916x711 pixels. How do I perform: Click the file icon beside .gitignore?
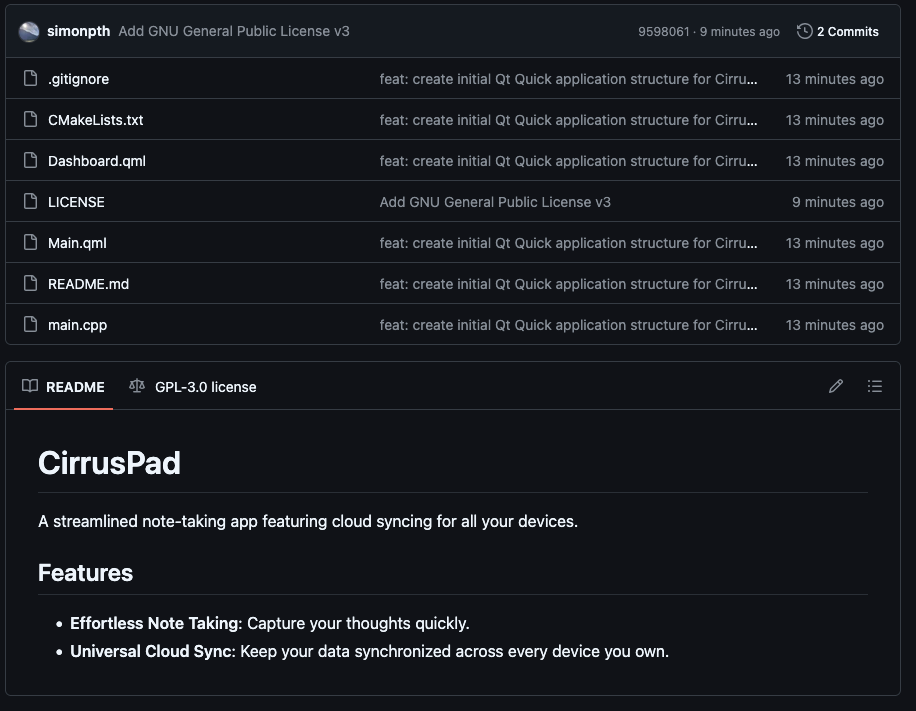[30, 79]
